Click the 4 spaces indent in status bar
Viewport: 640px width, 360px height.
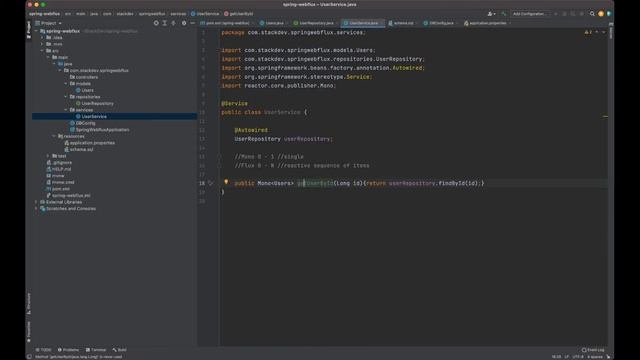pyautogui.click(x=595, y=357)
